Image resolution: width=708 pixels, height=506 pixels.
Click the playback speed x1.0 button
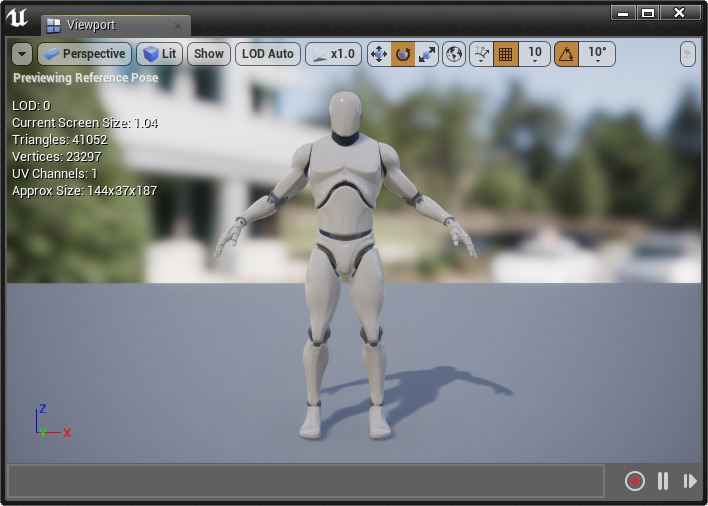pyautogui.click(x=333, y=54)
